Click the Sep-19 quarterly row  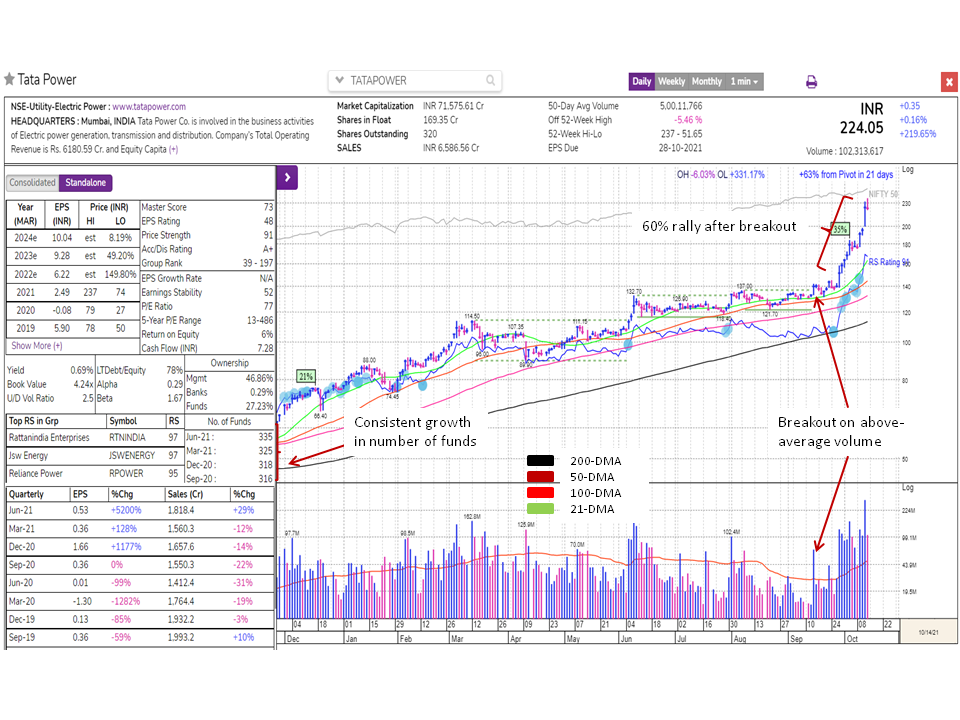point(140,637)
